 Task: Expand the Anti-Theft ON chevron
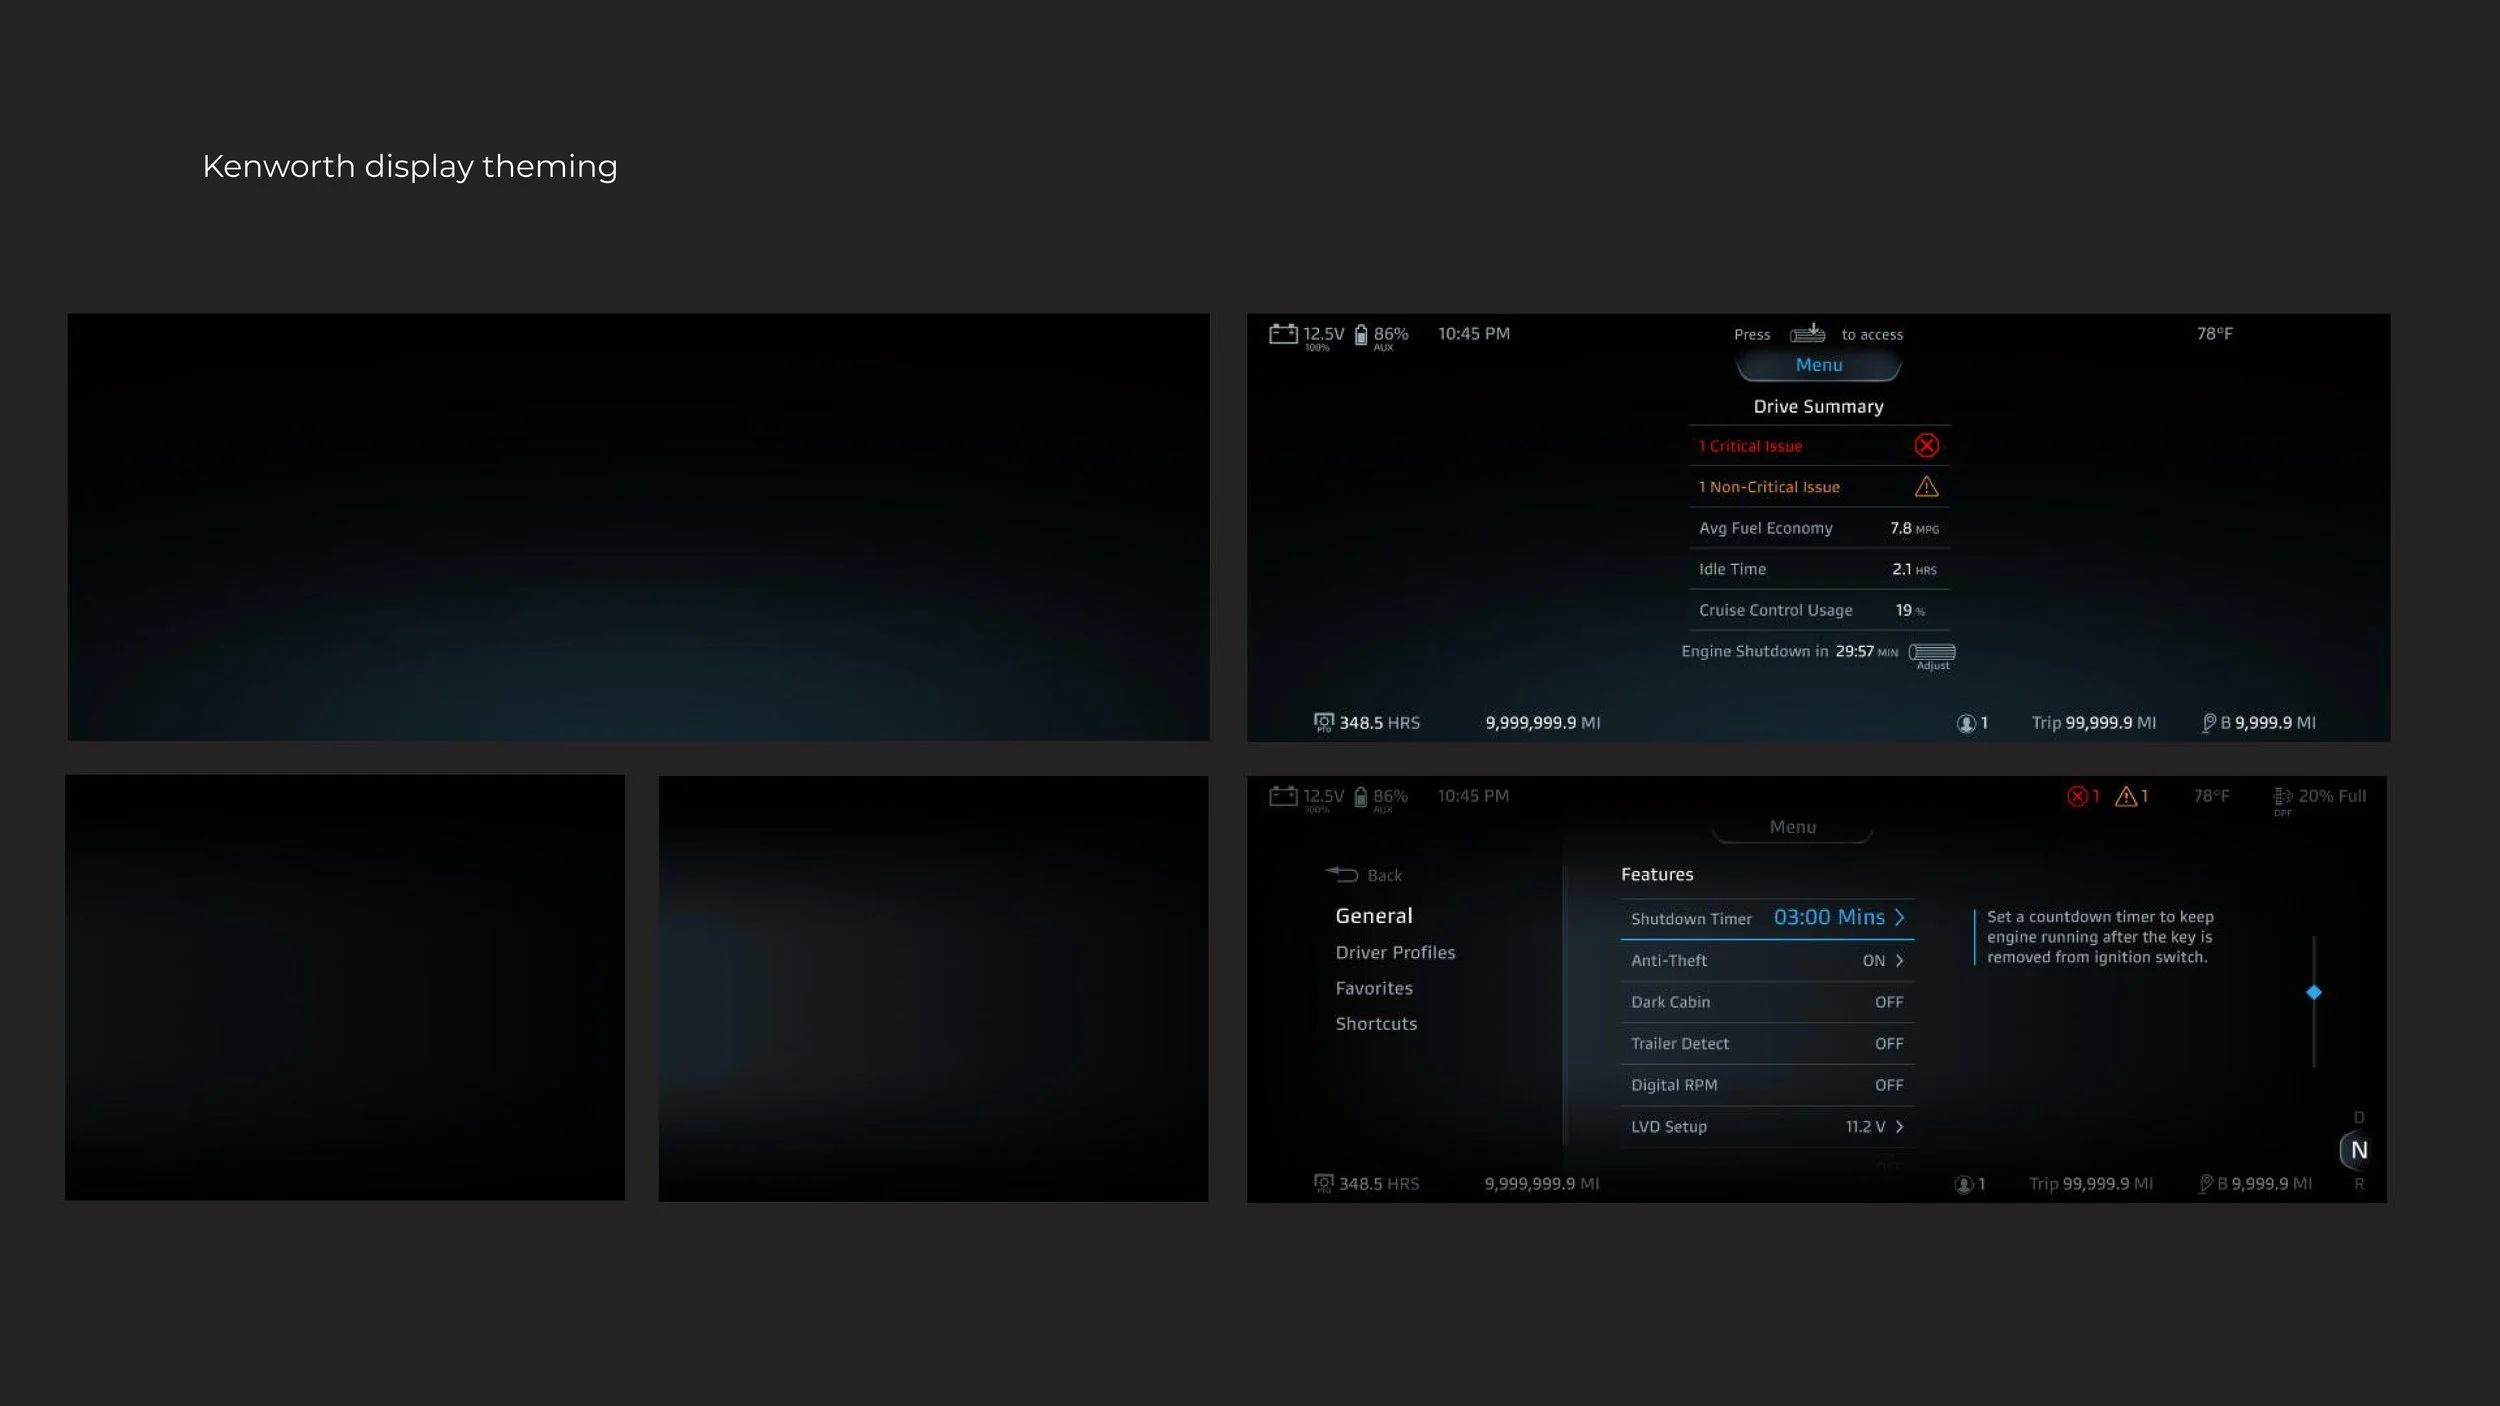click(1899, 960)
